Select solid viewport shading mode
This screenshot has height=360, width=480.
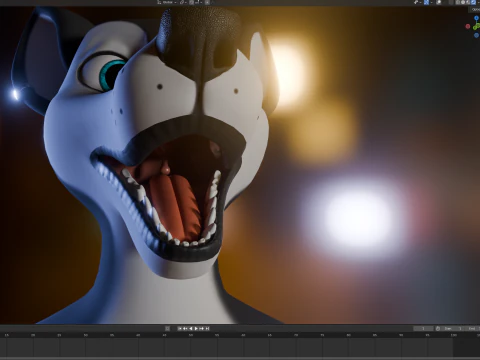[x=463, y=2]
